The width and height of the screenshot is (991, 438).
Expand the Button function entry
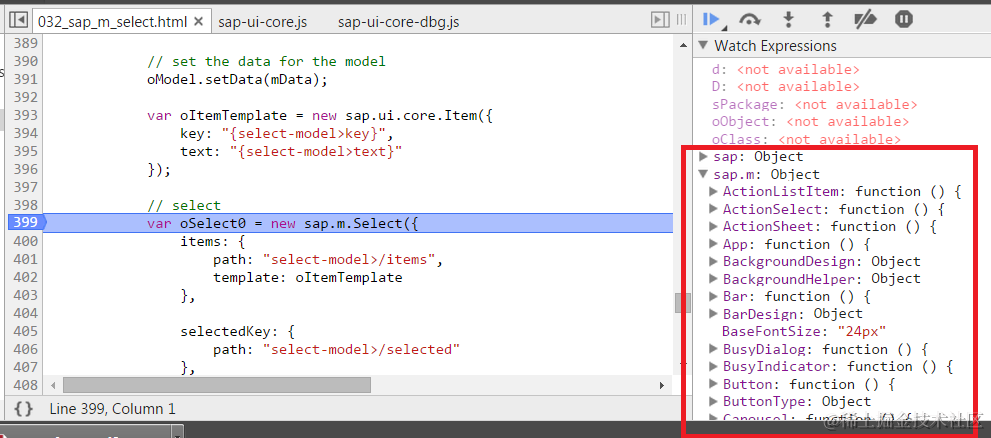(x=714, y=384)
